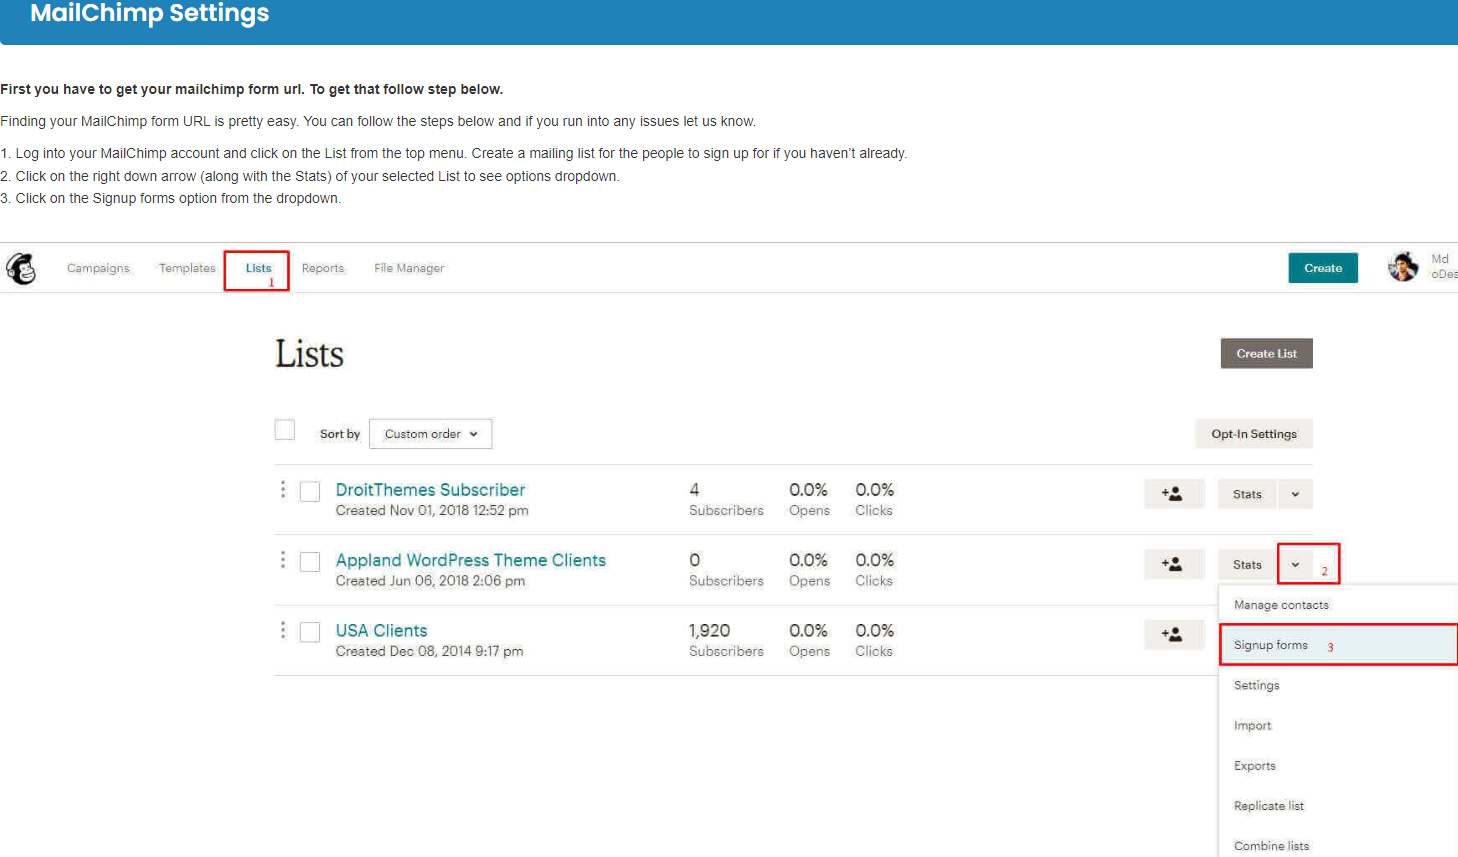Select the DroitThemes Subscriber checkbox
This screenshot has width=1458, height=857.
310,491
